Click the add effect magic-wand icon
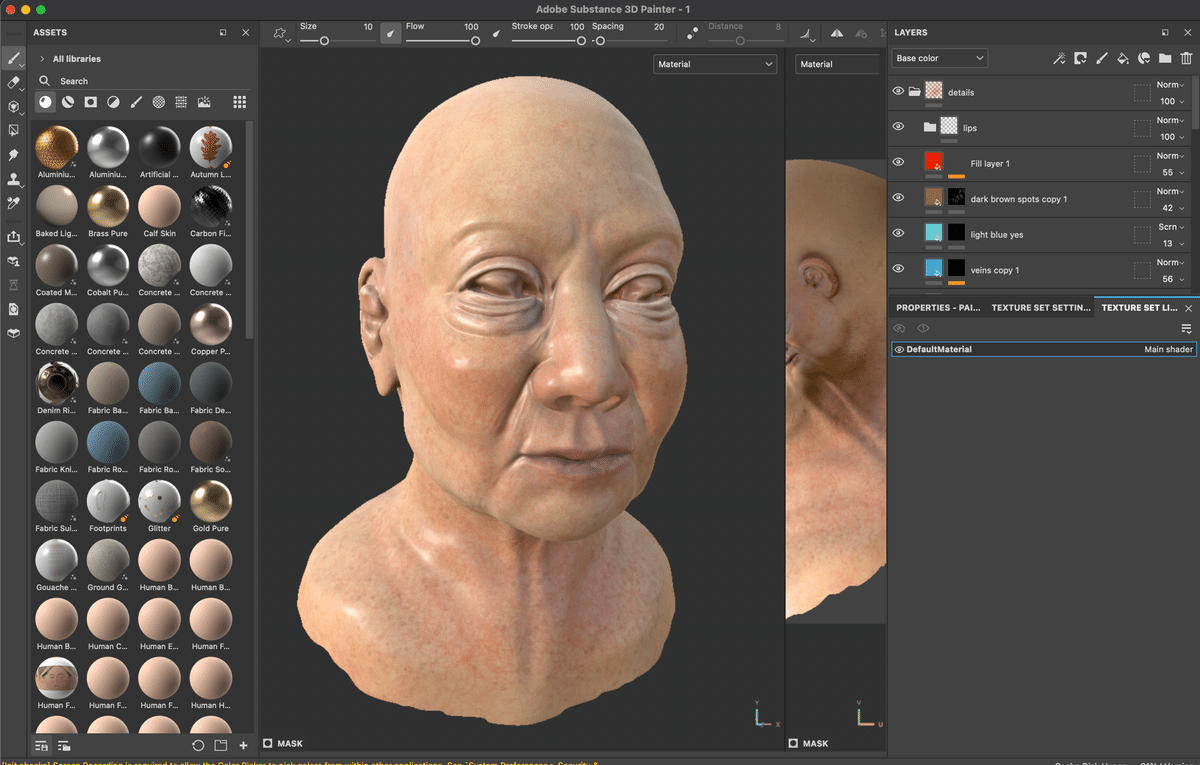The width and height of the screenshot is (1200, 765). point(1059,60)
